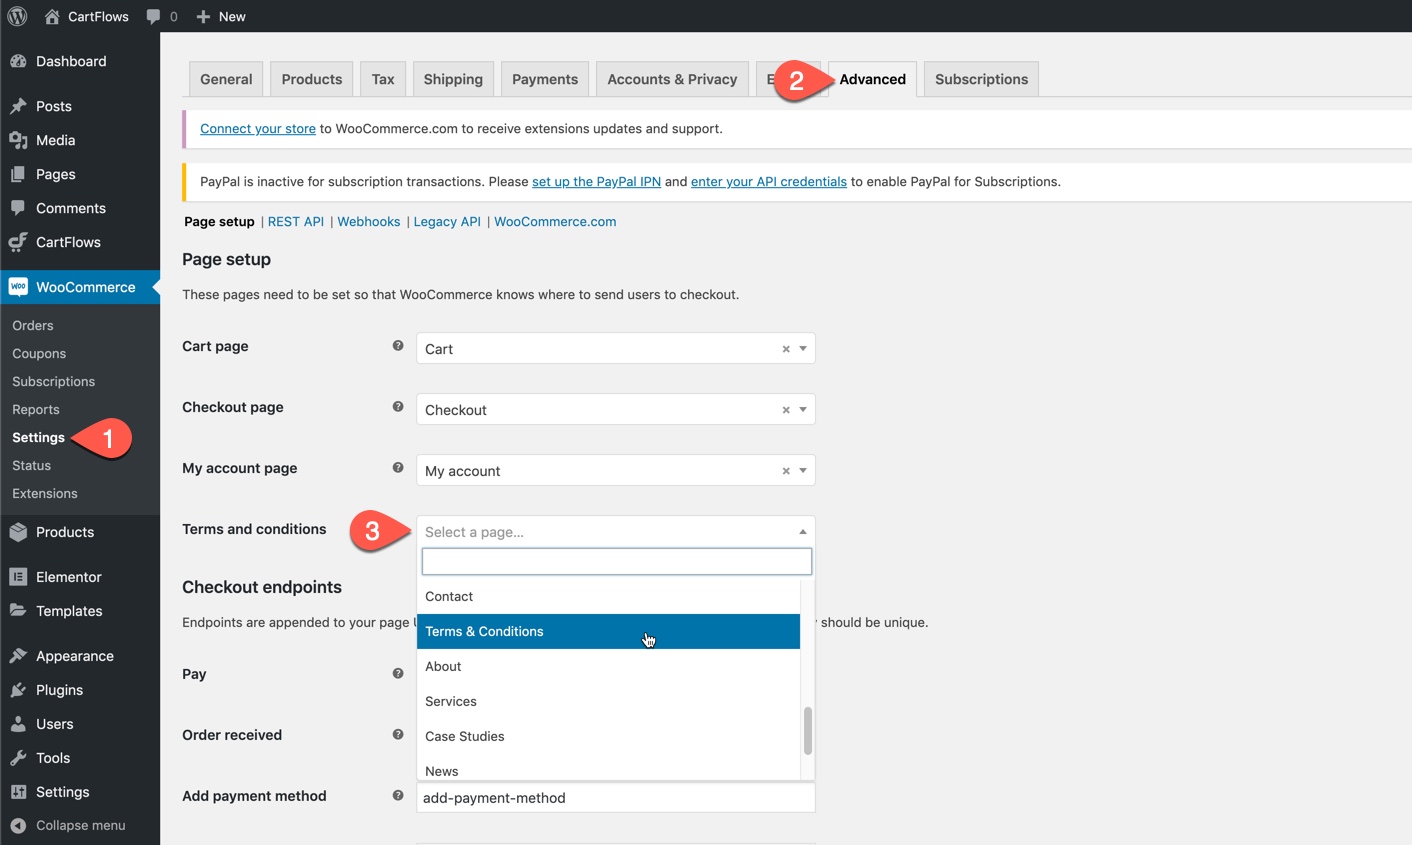
Task: Click the WordPress logo icon
Action: (17, 16)
